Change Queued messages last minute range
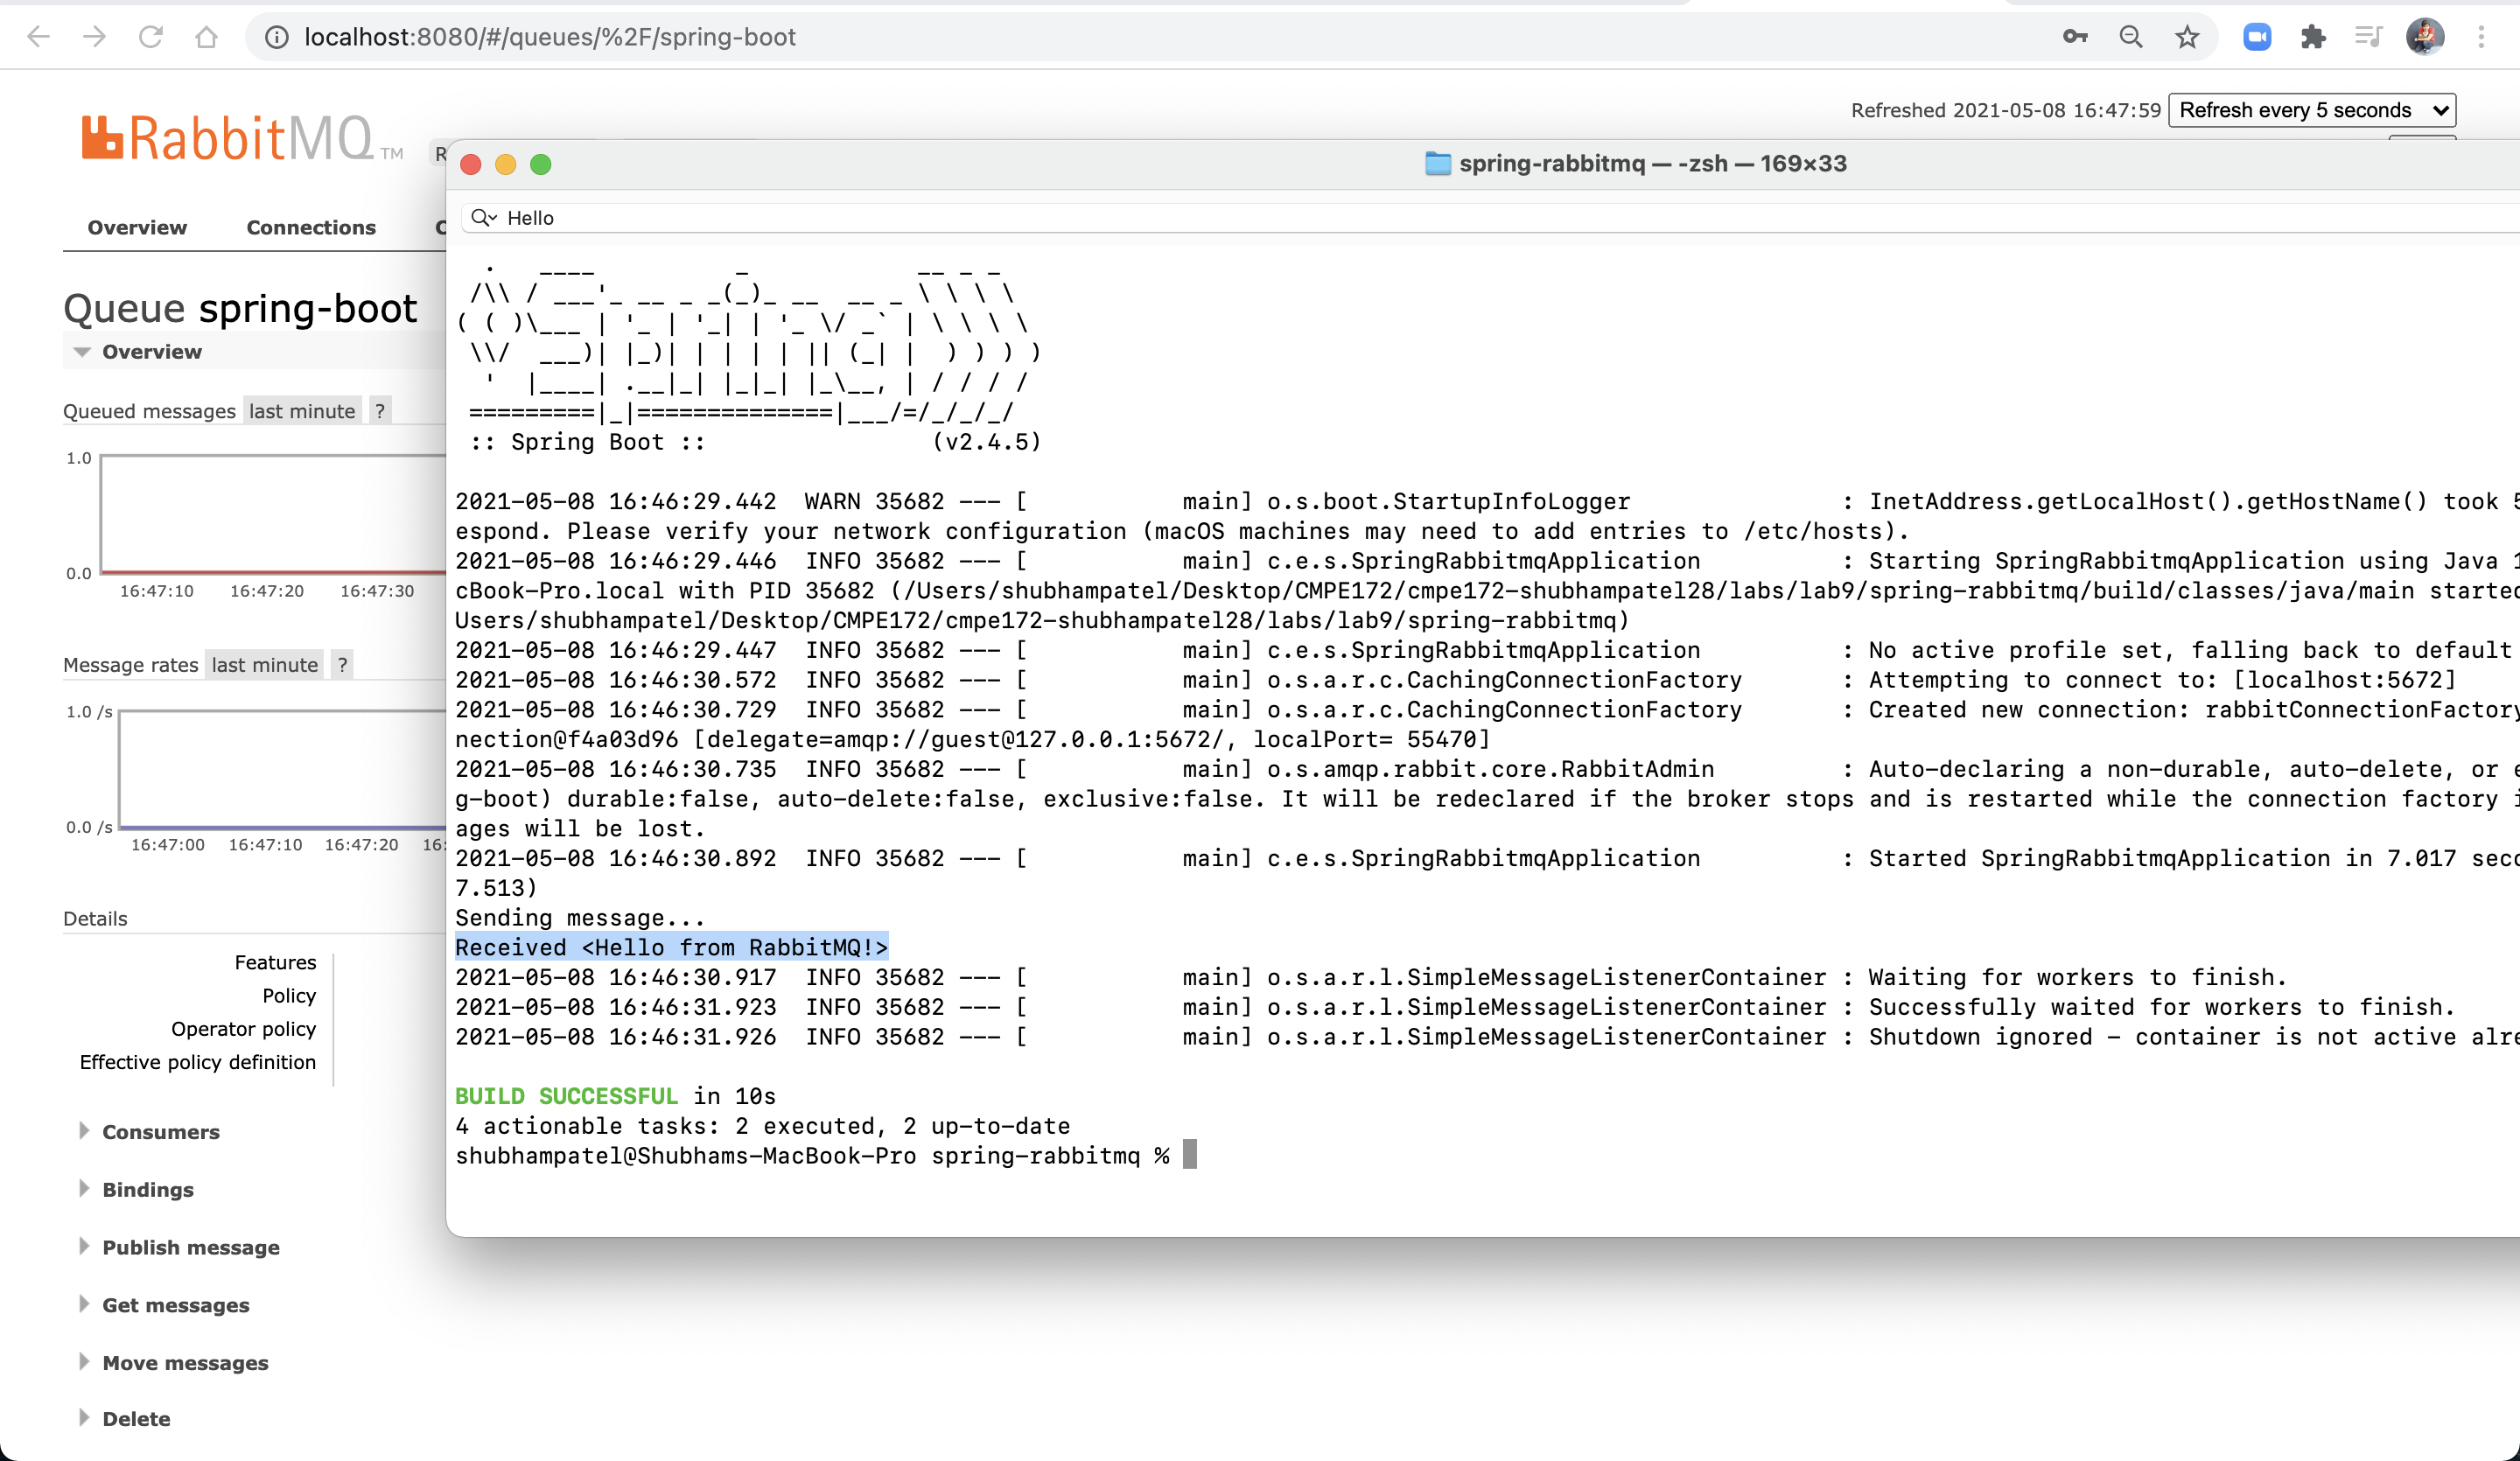The height and width of the screenshot is (1461, 2520). (302, 411)
